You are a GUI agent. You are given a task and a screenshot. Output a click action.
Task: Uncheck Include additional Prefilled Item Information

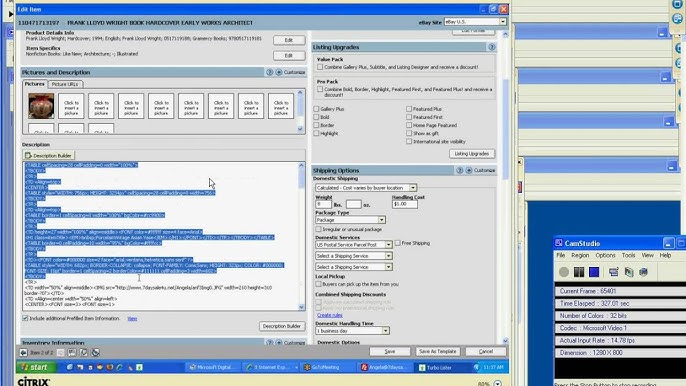25,318
